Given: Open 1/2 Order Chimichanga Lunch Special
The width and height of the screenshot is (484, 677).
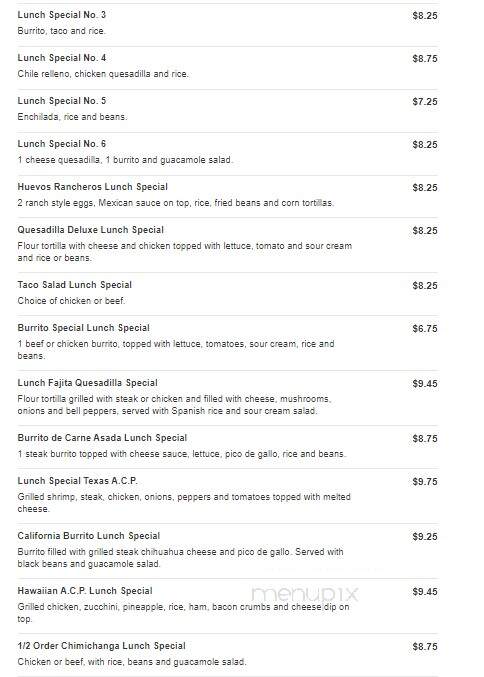Looking at the screenshot, I should tap(101, 646).
